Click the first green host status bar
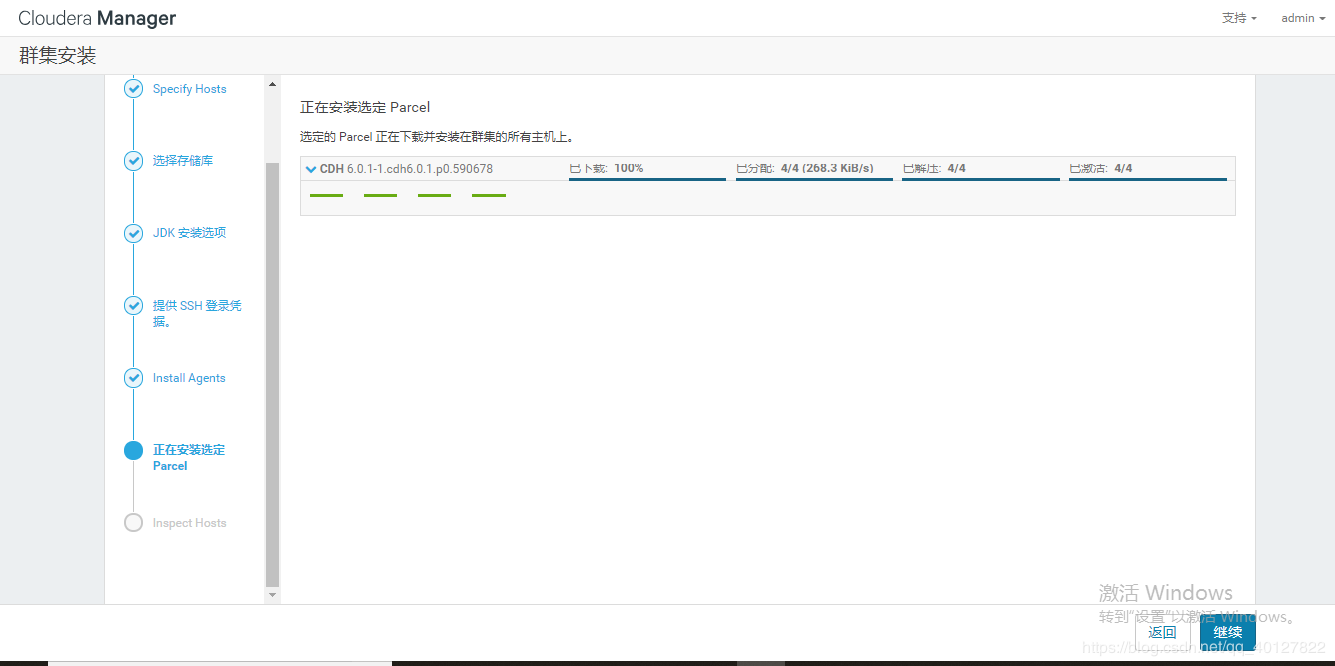The width and height of the screenshot is (1335, 666). tap(327, 195)
